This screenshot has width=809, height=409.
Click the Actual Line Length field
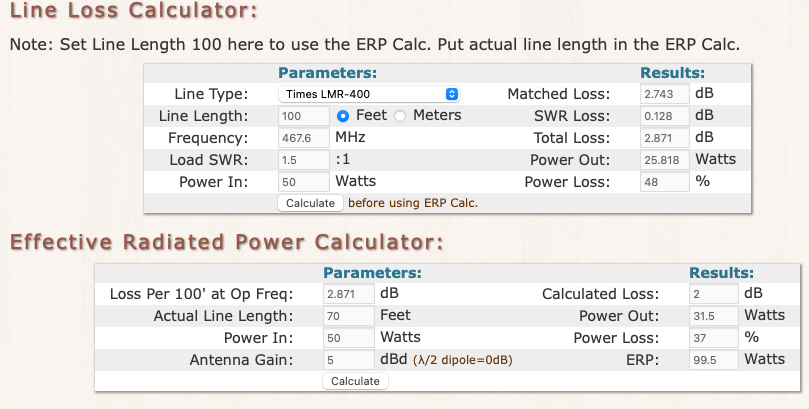click(347, 317)
